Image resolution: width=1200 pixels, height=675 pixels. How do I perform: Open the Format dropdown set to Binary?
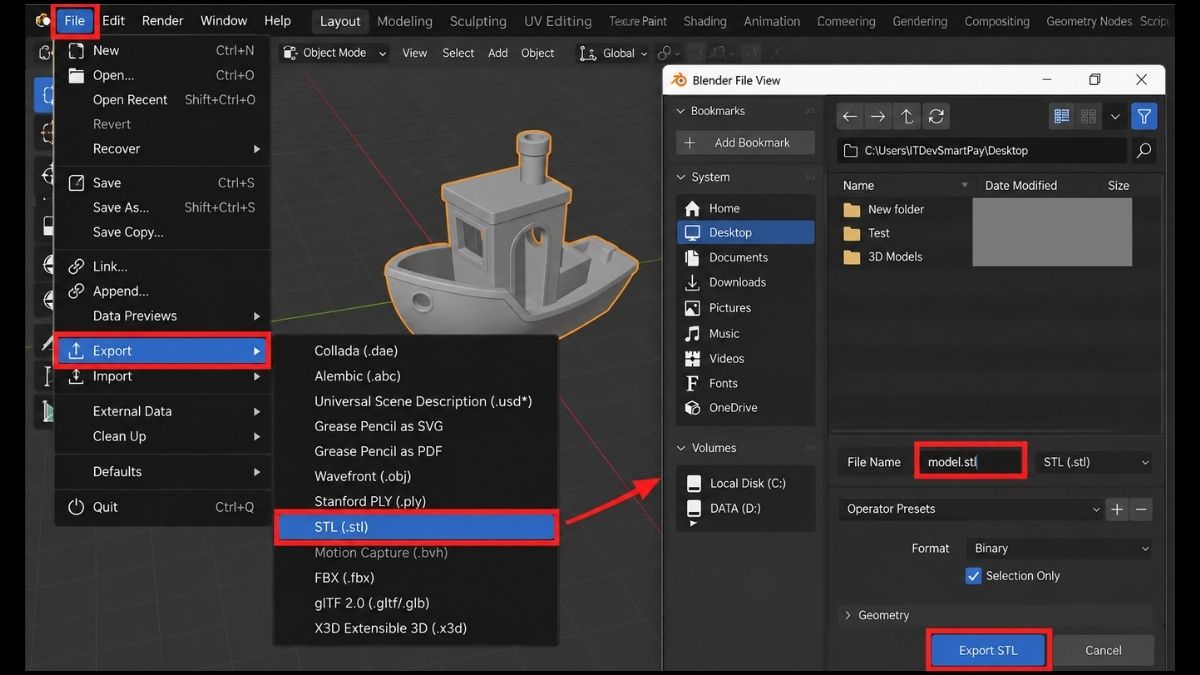click(x=1058, y=548)
